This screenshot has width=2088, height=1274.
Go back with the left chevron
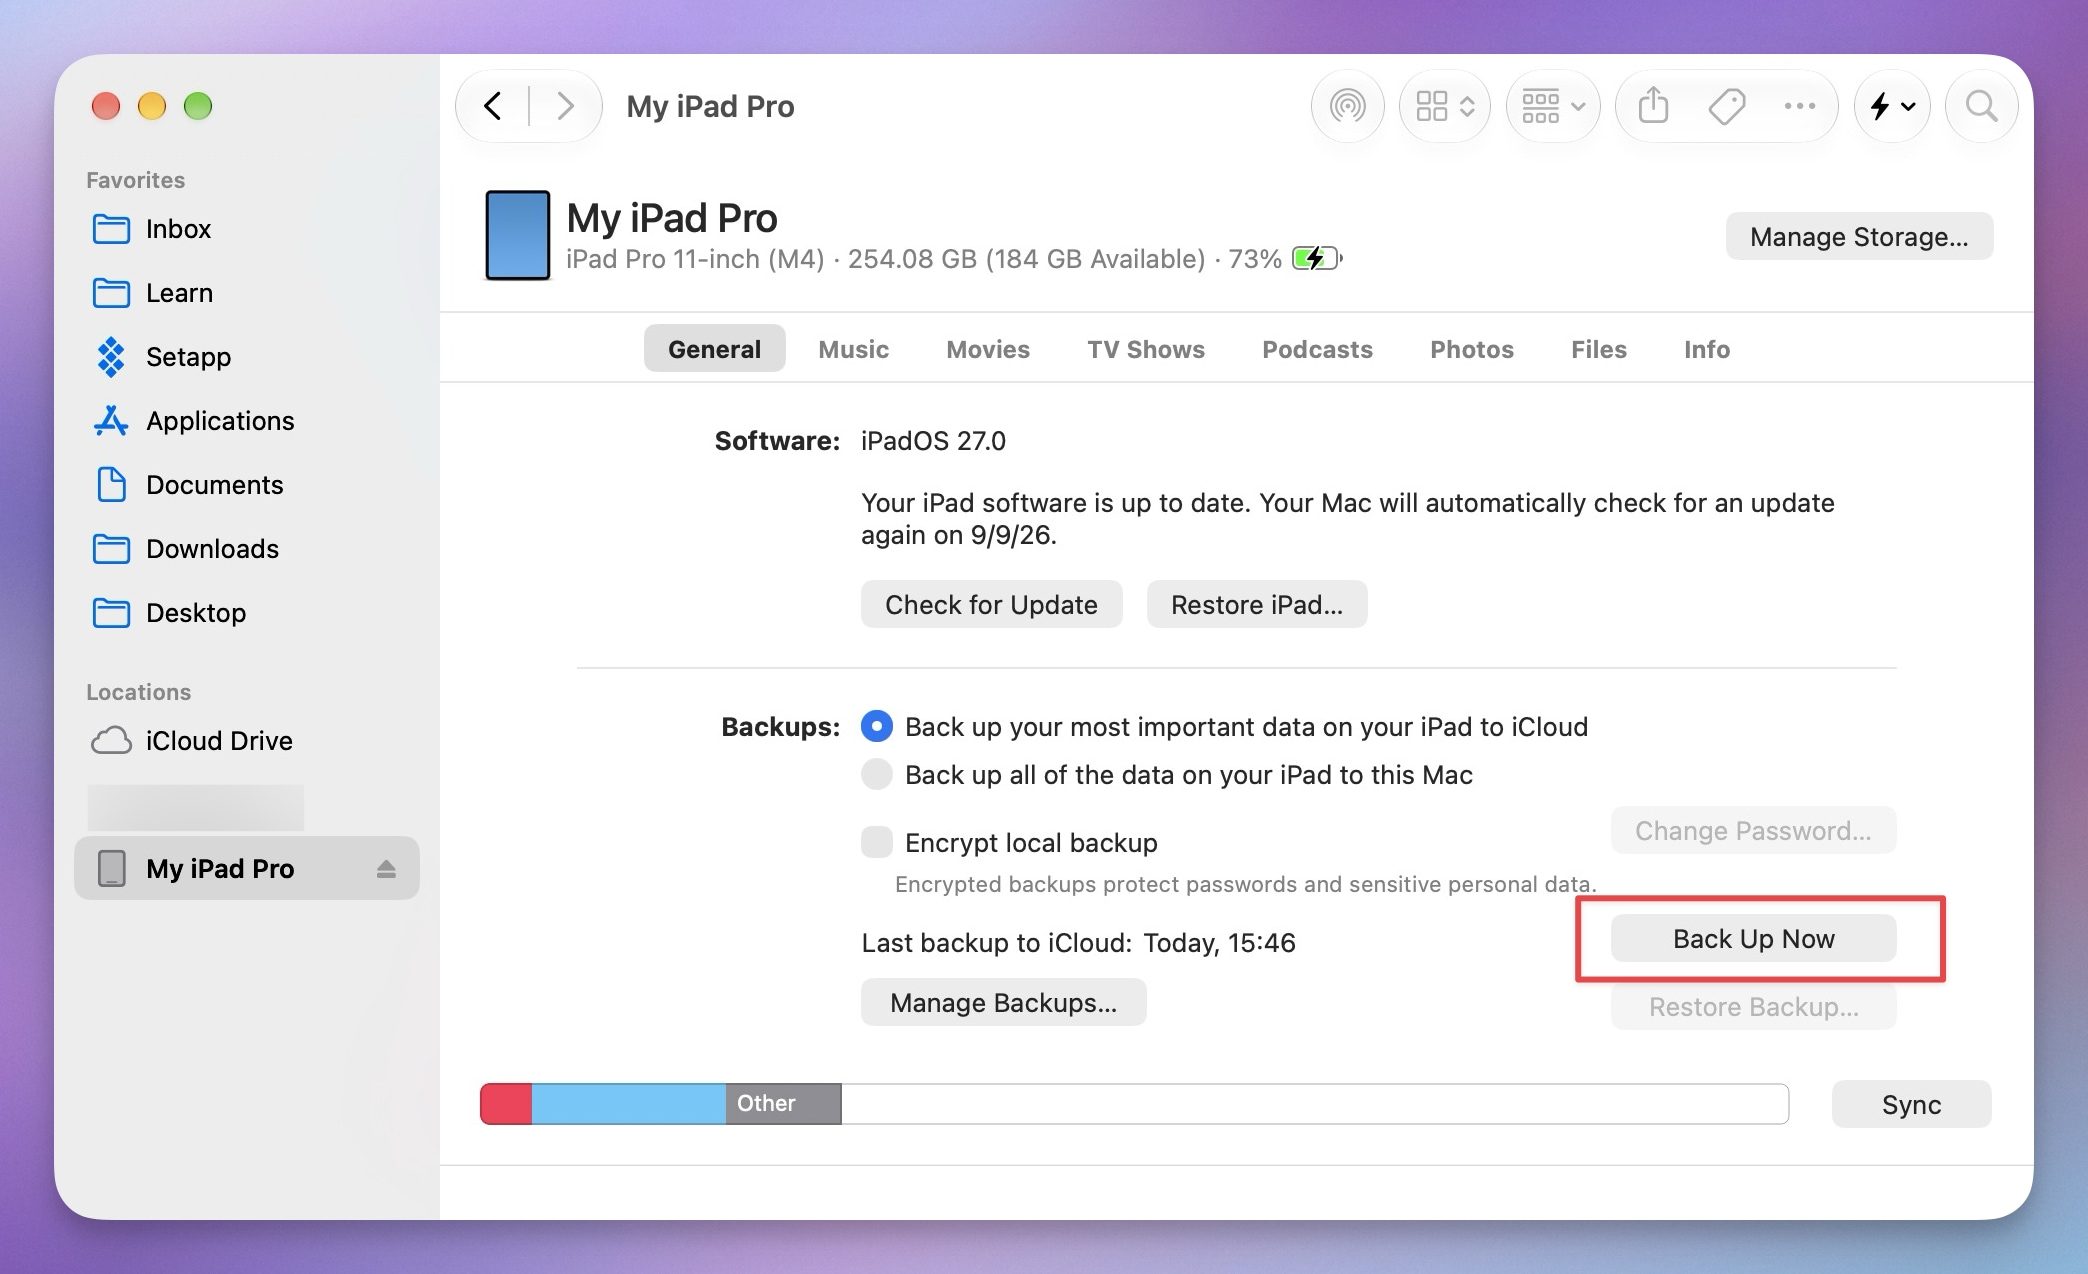(492, 106)
